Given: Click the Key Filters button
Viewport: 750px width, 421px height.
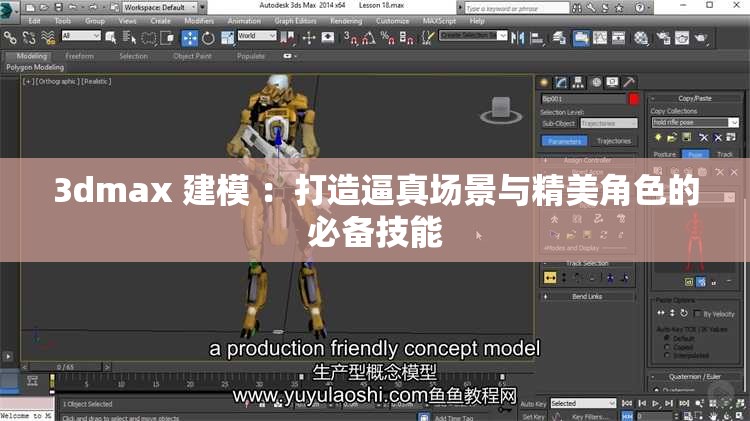Looking at the screenshot, I should (590, 417).
